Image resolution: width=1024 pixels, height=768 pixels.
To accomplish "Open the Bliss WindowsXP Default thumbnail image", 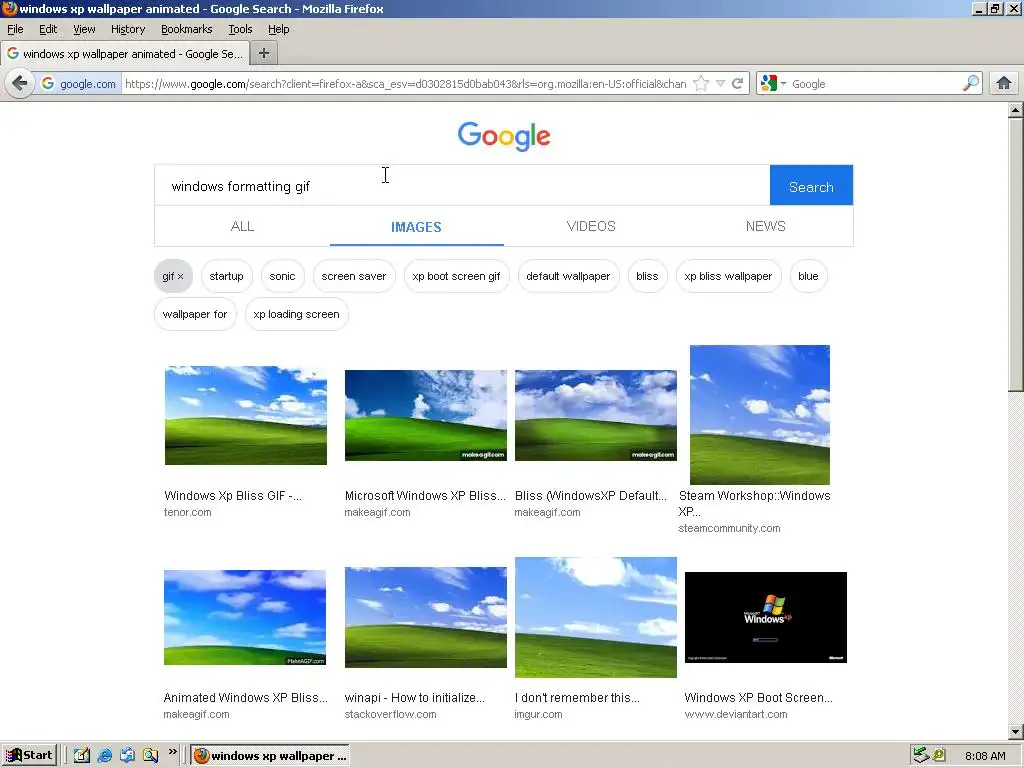I will pyautogui.click(x=596, y=415).
